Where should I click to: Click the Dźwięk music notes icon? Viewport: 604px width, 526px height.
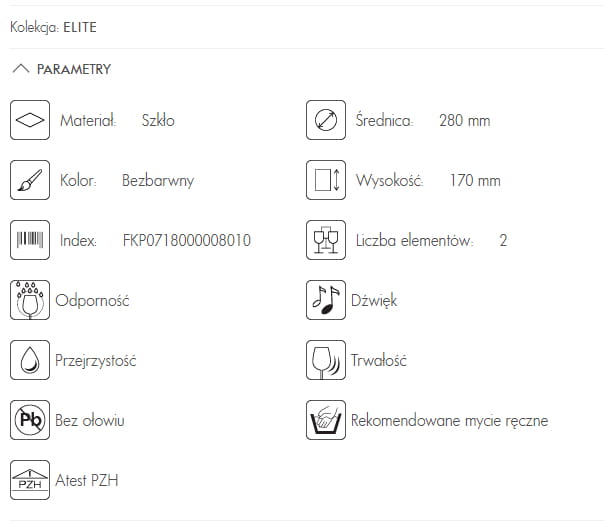(x=325, y=300)
